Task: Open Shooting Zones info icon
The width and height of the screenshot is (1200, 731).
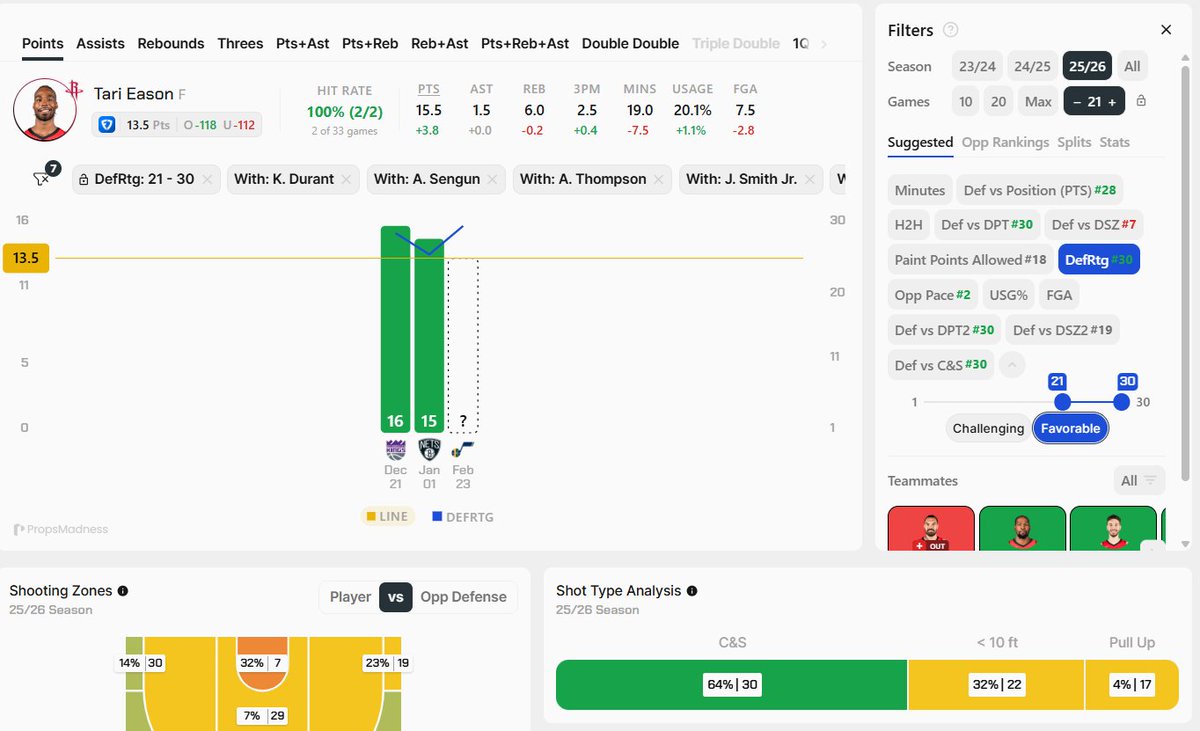Action: 123,591
